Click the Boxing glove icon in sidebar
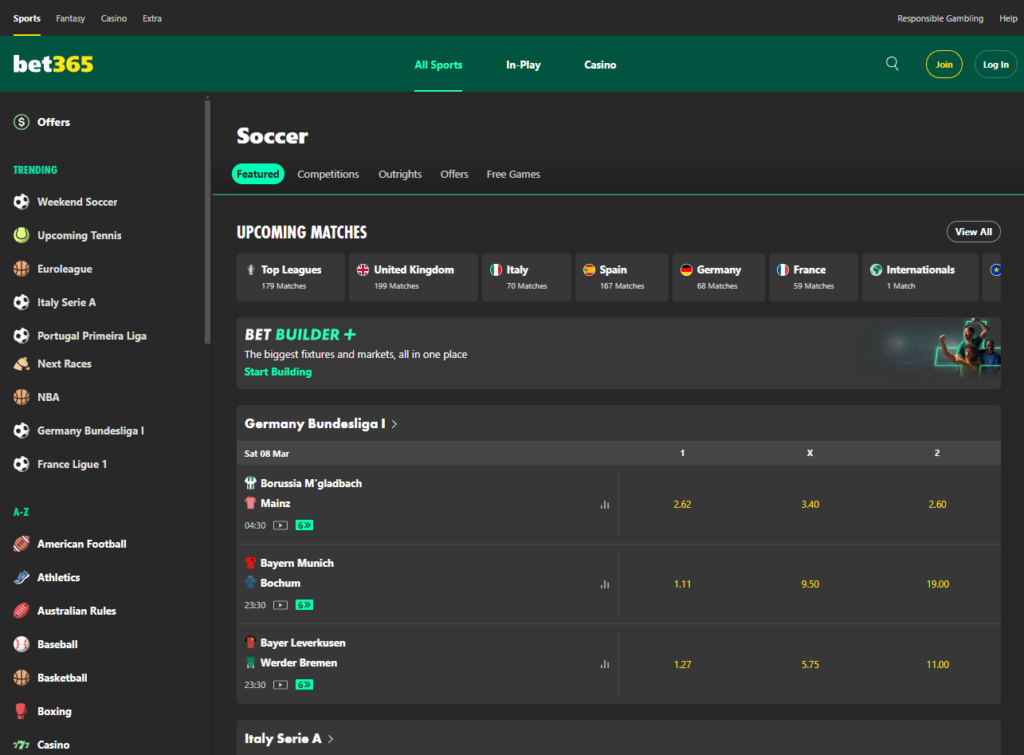1024x755 pixels. (x=21, y=711)
